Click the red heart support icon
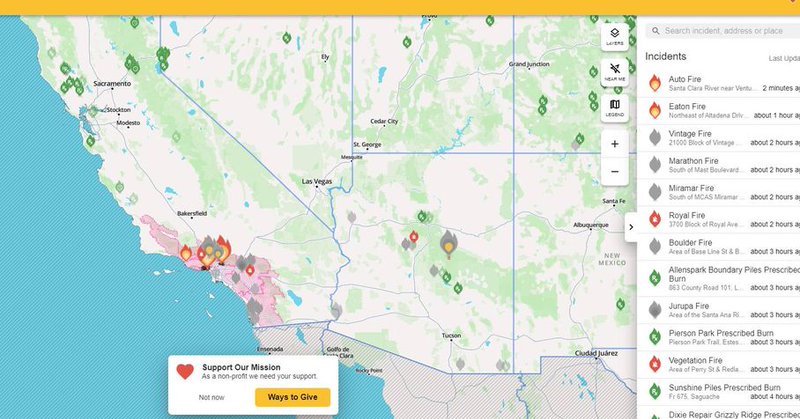 [185, 372]
